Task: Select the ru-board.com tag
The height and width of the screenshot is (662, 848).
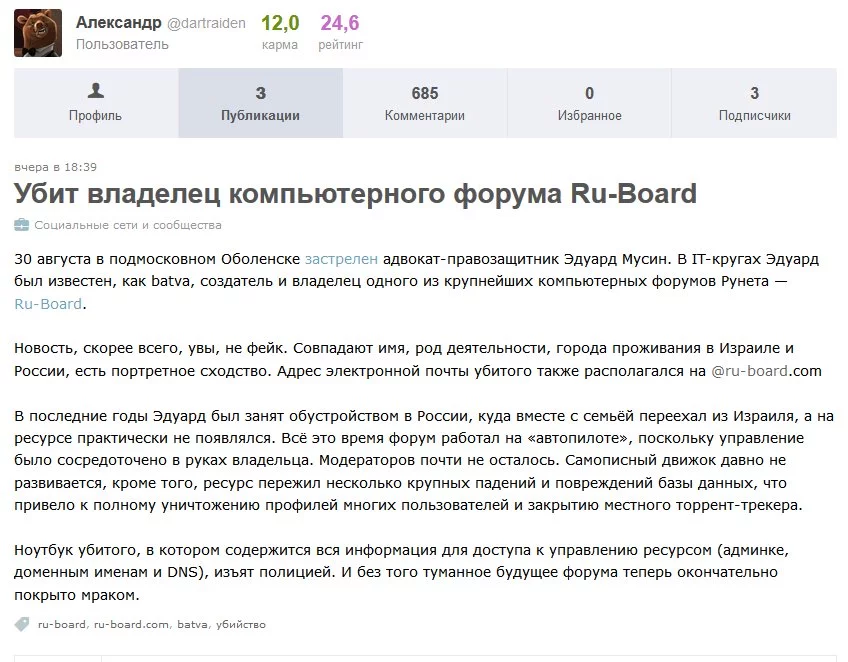Action: coord(131,625)
